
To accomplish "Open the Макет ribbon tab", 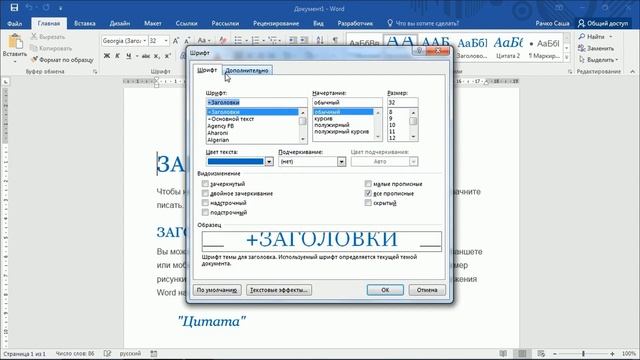I will [153, 23].
